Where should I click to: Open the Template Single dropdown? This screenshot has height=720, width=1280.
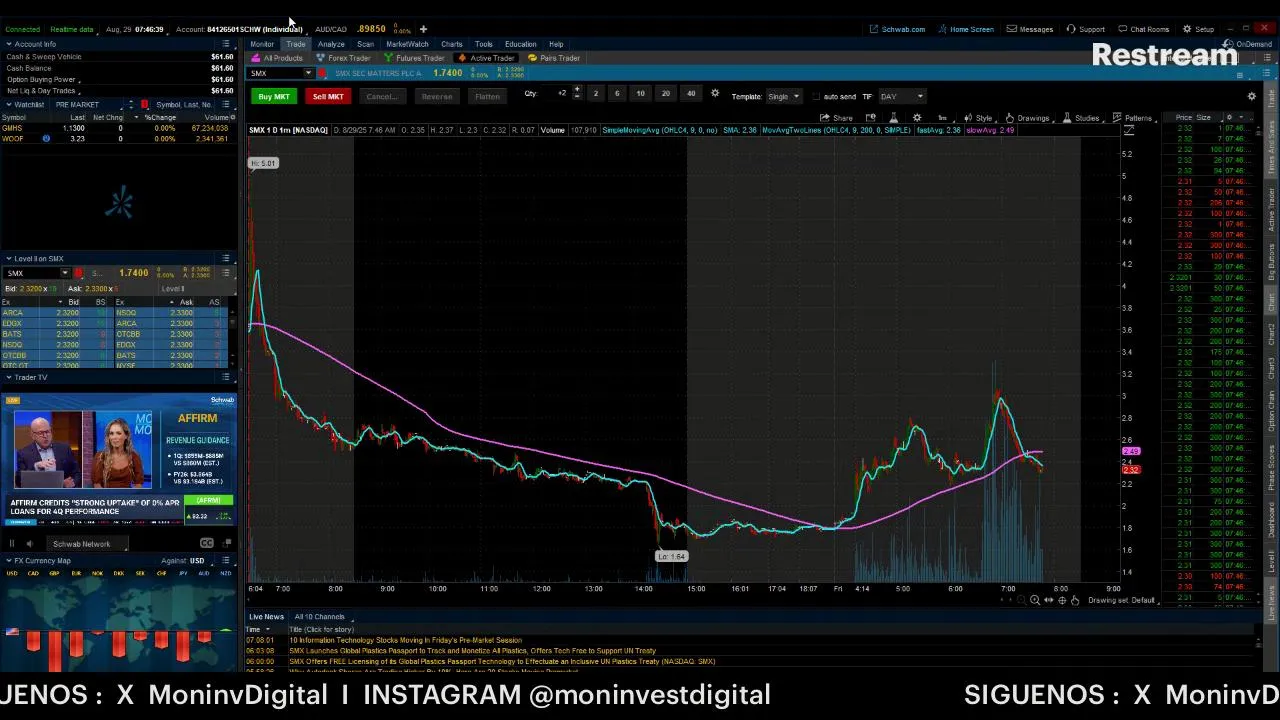(782, 96)
